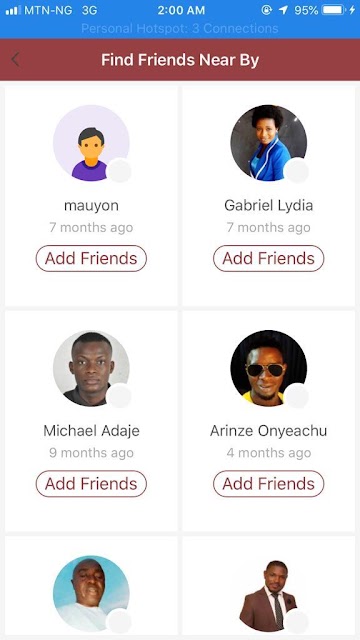360x640 pixels.
Task: Tap status dot on Michael Adaje's avatar
Action: point(119,396)
